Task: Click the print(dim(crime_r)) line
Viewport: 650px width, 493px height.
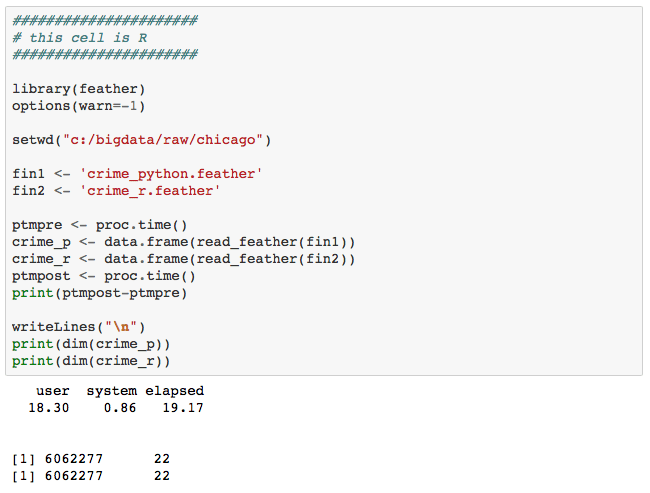Action: 91,361
